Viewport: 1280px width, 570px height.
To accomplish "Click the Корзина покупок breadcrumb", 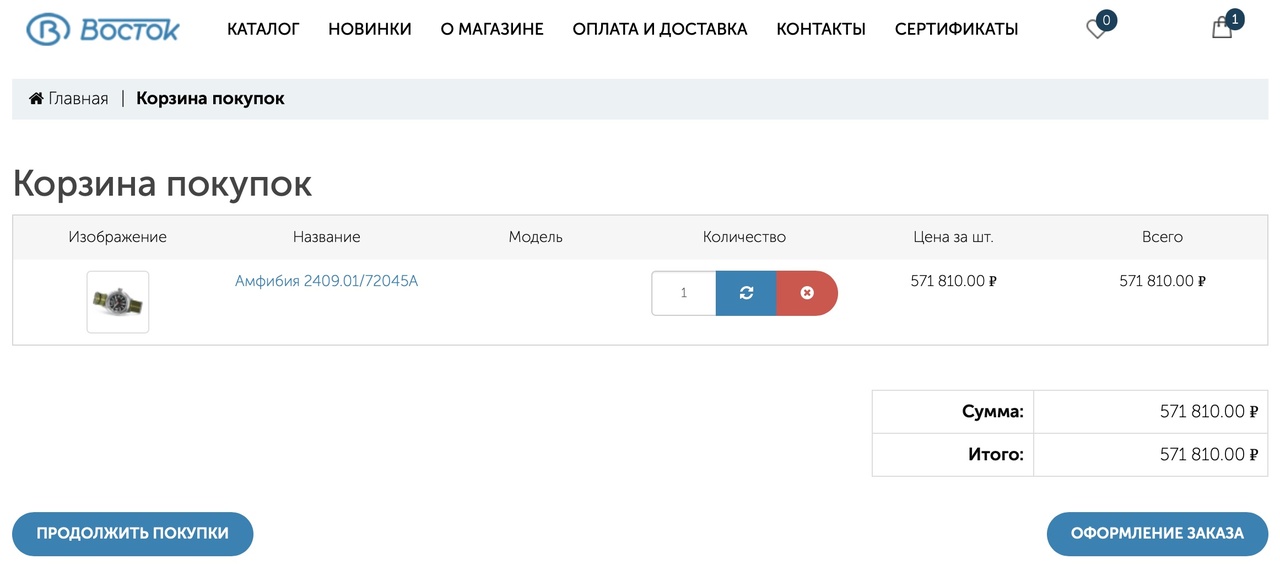I will pos(210,98).
